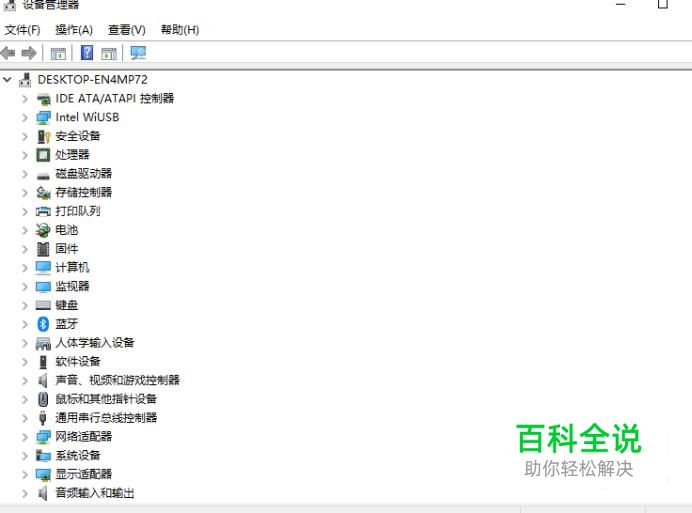Open the 操作(A) menu
The height and width of the screenshot is (513, 692).
(74, 30)
